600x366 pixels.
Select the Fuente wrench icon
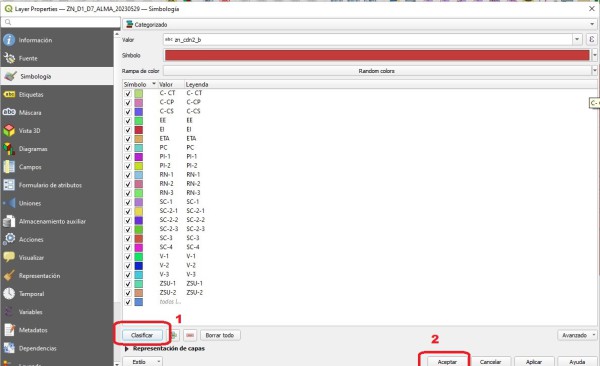[9, 58]
